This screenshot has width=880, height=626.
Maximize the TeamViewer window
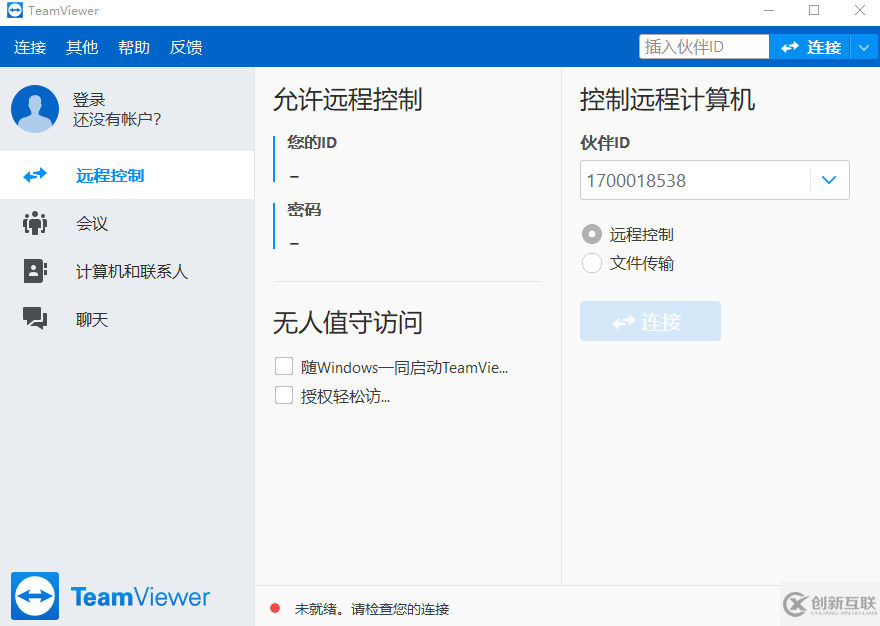tap(814, 11)
